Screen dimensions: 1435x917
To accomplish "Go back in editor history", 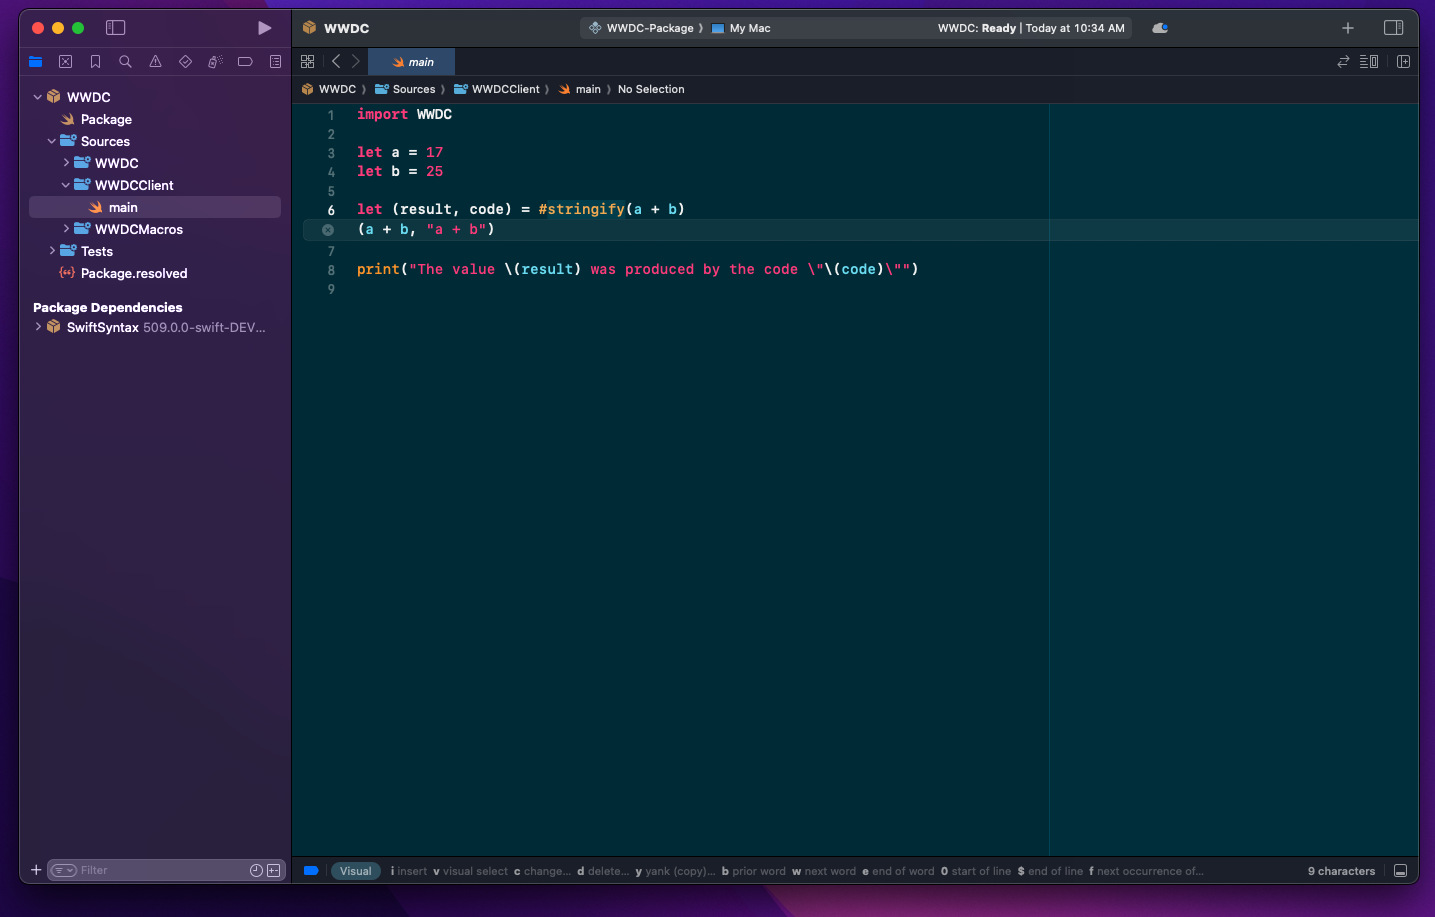I will click(x=336, y=62).
